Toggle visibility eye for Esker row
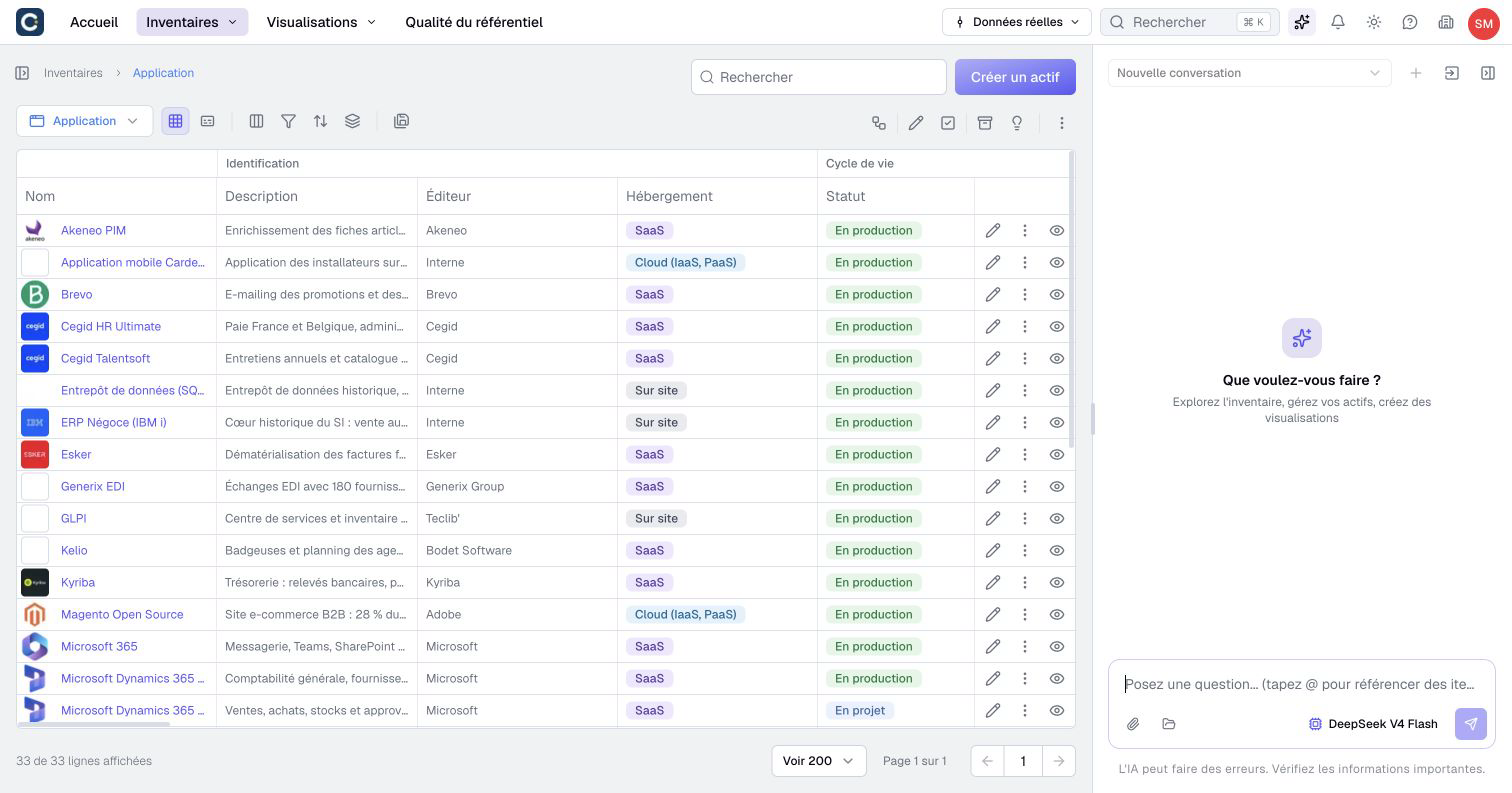 [1056, 454]
